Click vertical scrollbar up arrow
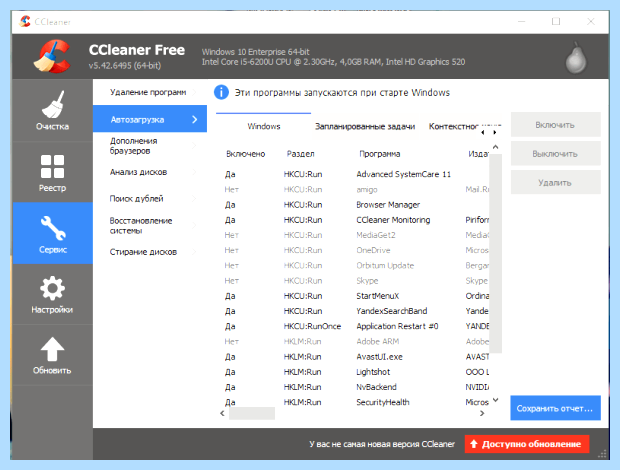The height and width of the screenshot is (470, 620). click(x=495, y=147)
